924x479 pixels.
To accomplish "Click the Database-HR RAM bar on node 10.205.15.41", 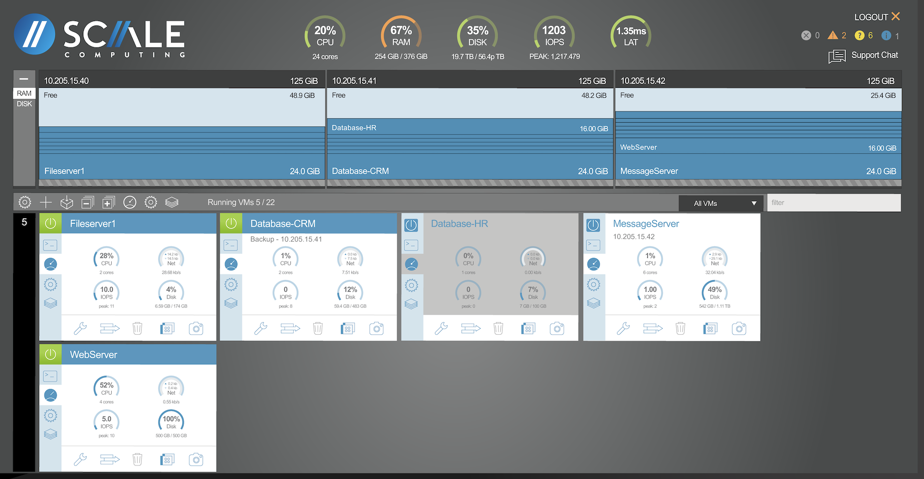I will point(469,128).
